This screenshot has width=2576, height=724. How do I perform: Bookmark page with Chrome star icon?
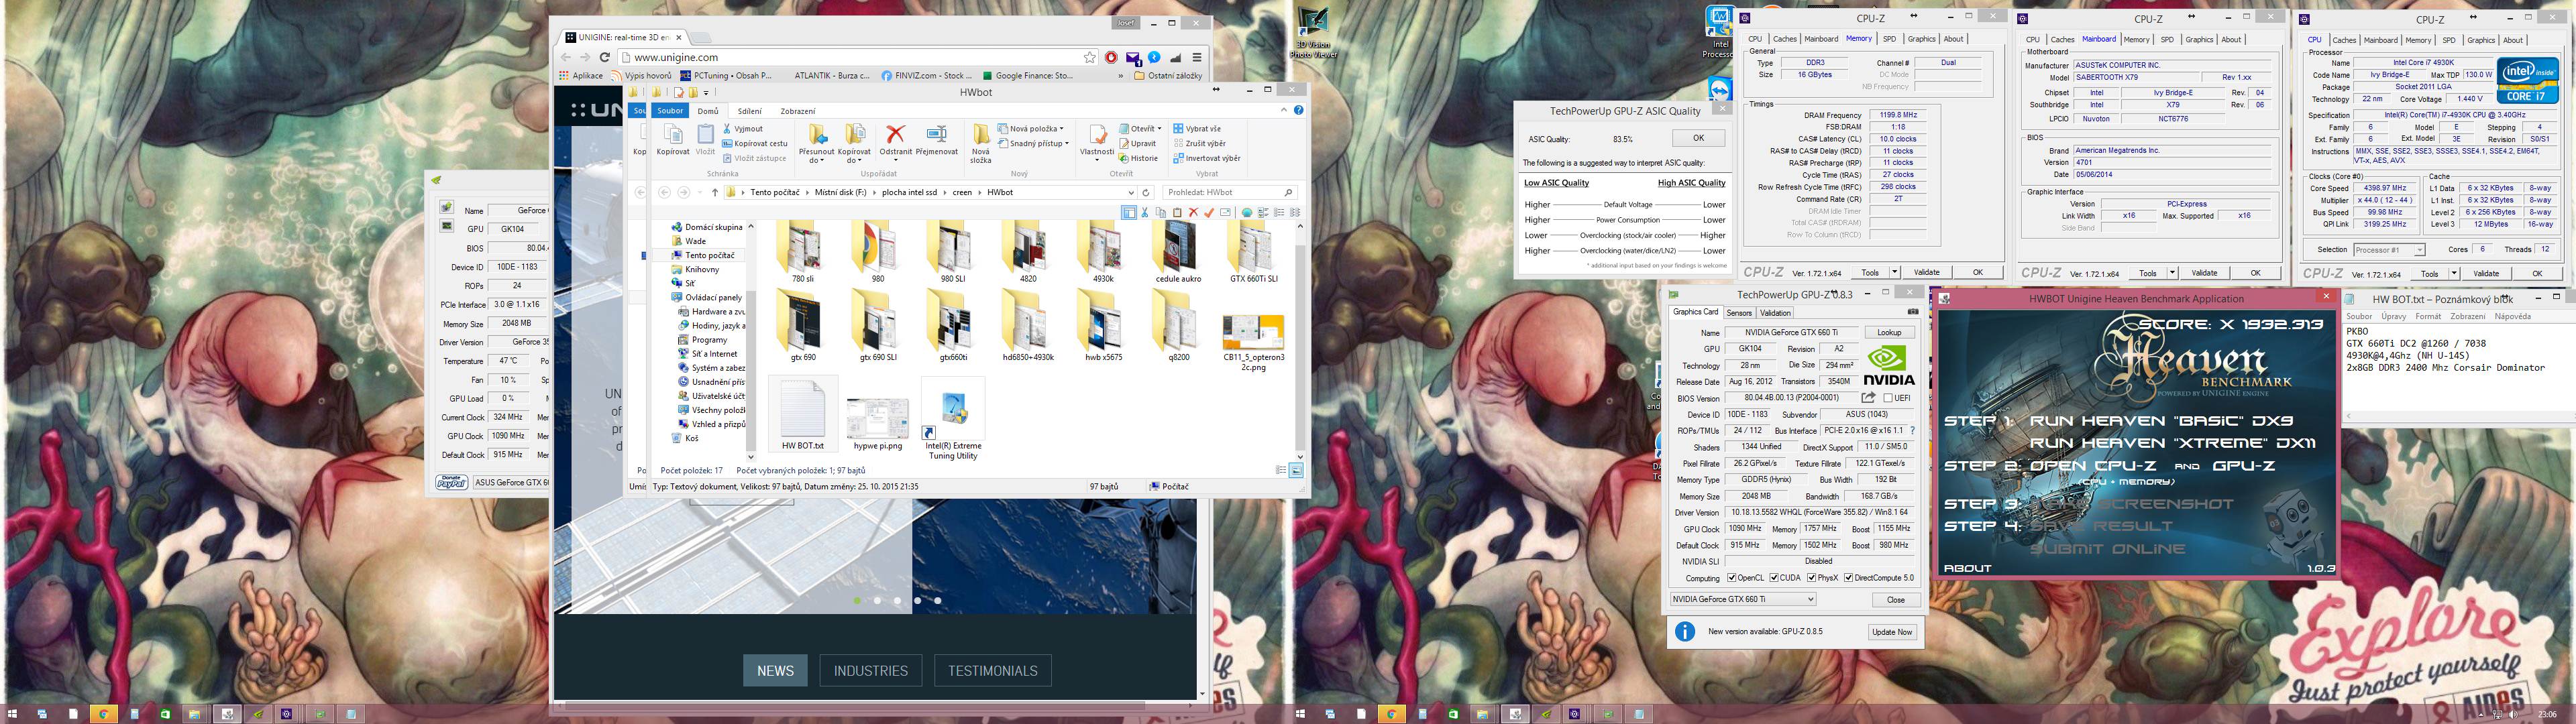[x=1090, y=57]
